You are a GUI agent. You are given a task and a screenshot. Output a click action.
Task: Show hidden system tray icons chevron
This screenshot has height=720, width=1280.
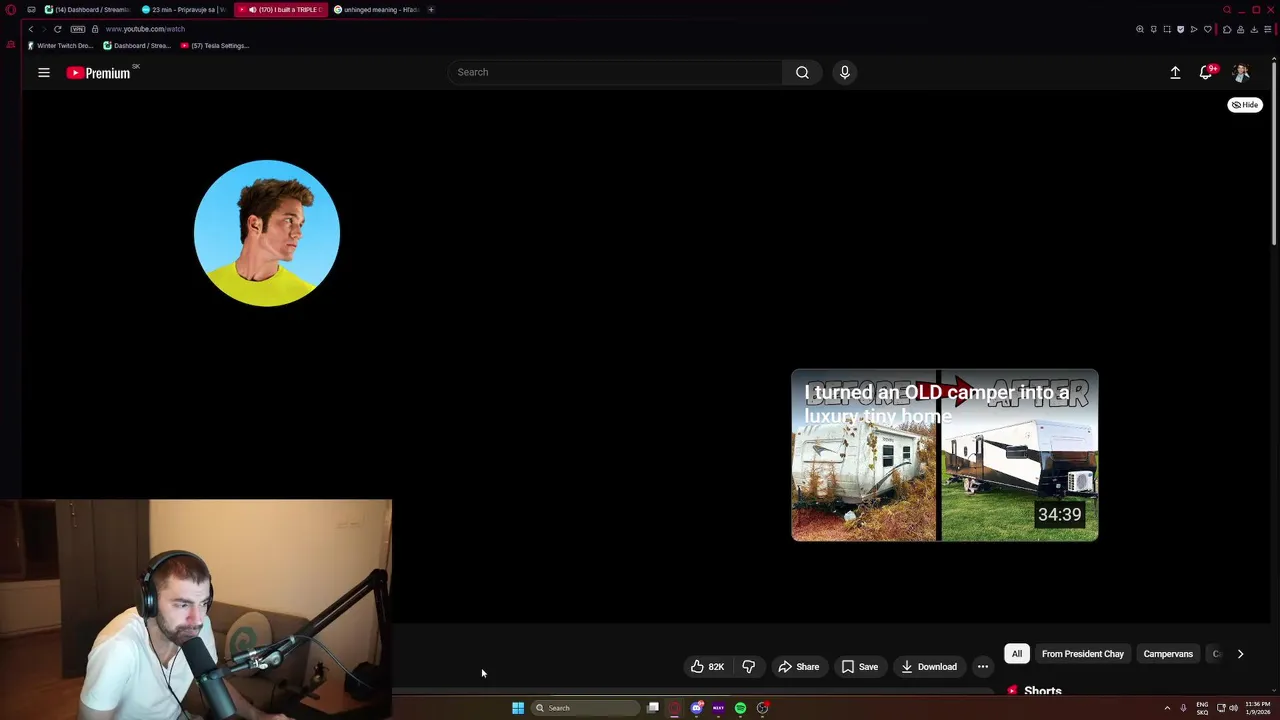[1167, 708]
